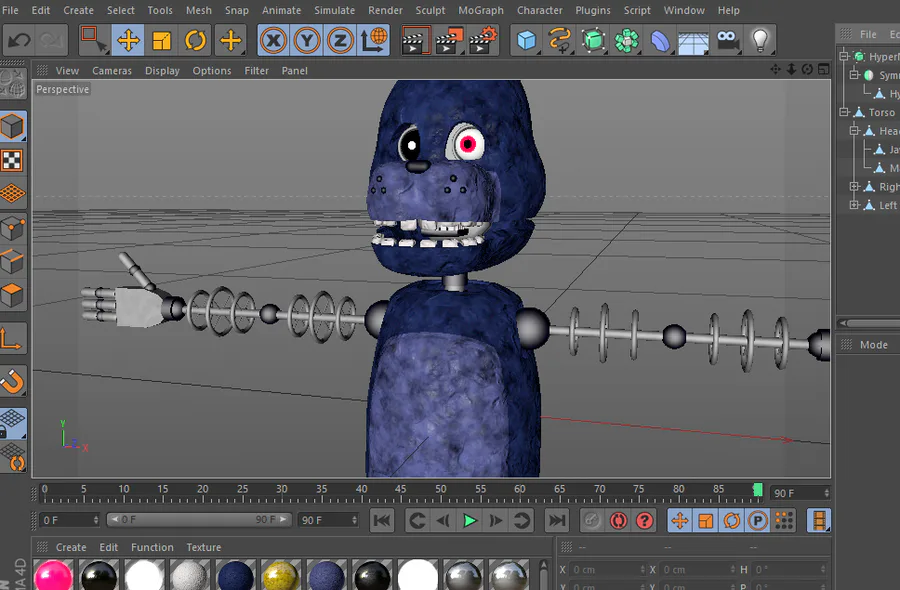Toggle Position keyframe recording
The image size is (900, 590).
point(680,521)
